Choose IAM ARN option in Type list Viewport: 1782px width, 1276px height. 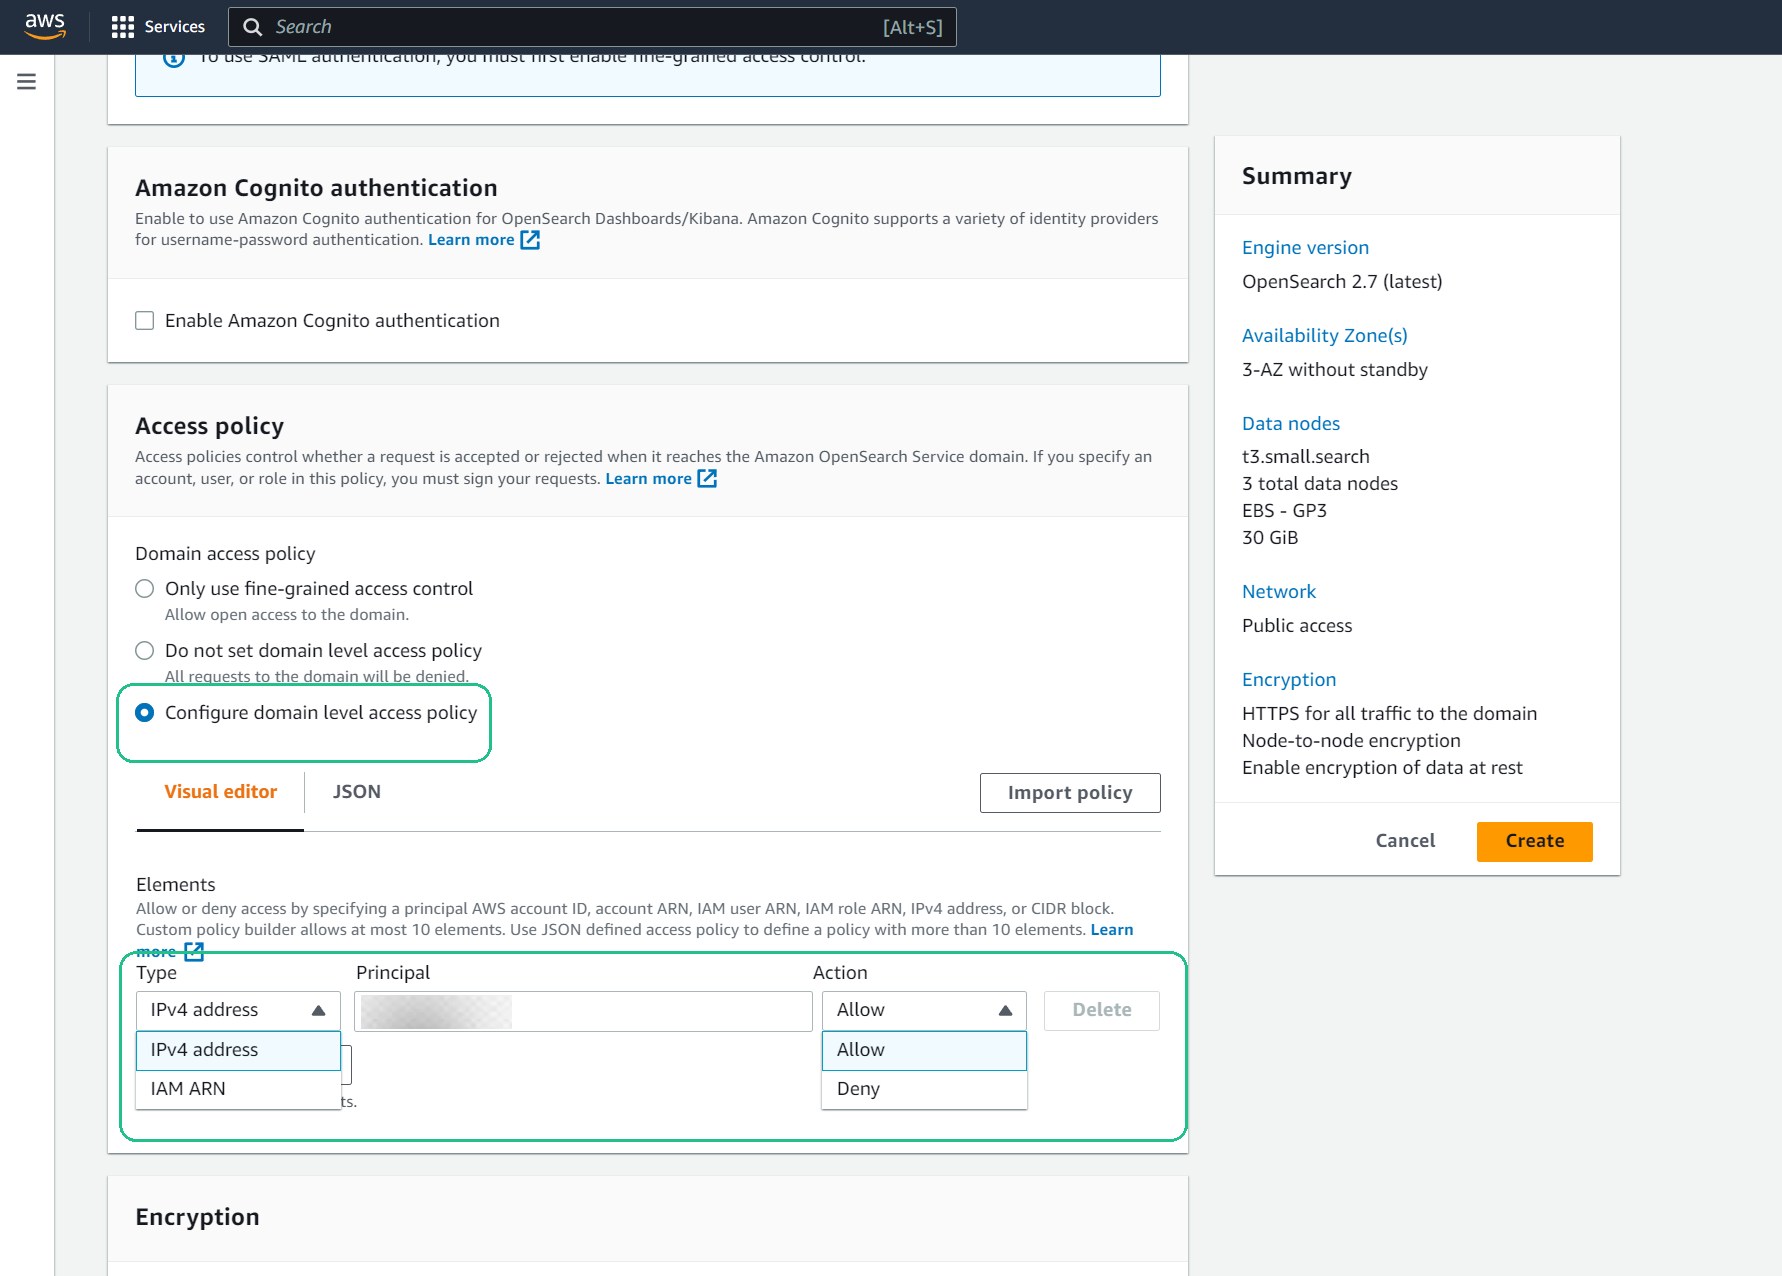coord(238,1089)
